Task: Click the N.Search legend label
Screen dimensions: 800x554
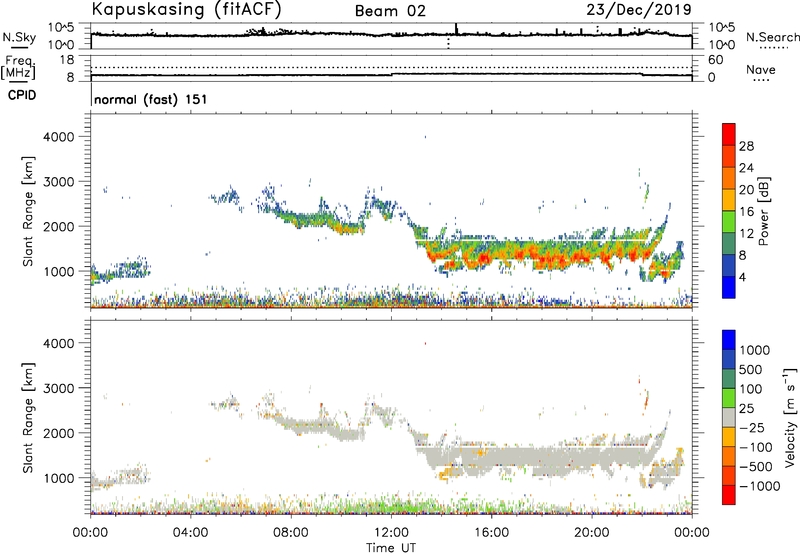Action: coord(772,37)
